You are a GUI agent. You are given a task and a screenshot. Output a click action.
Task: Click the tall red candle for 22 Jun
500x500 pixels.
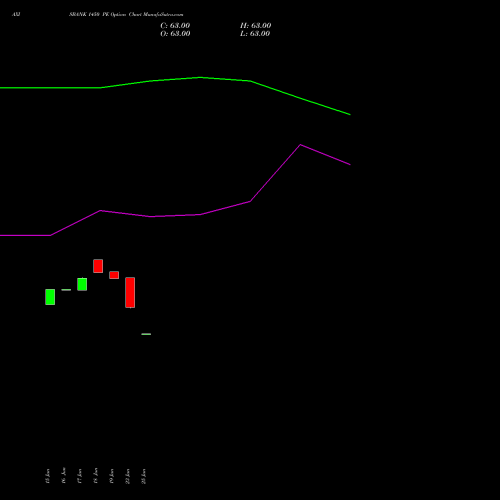pyautogui.click(x=130, y=292)
